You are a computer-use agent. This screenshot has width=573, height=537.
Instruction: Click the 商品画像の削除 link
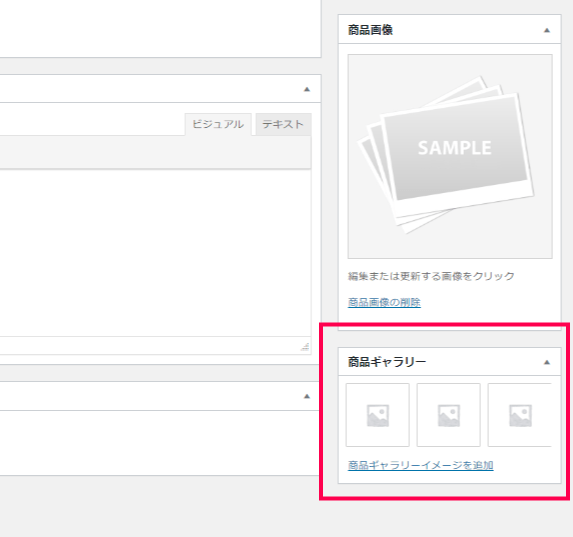pos(384,302)
